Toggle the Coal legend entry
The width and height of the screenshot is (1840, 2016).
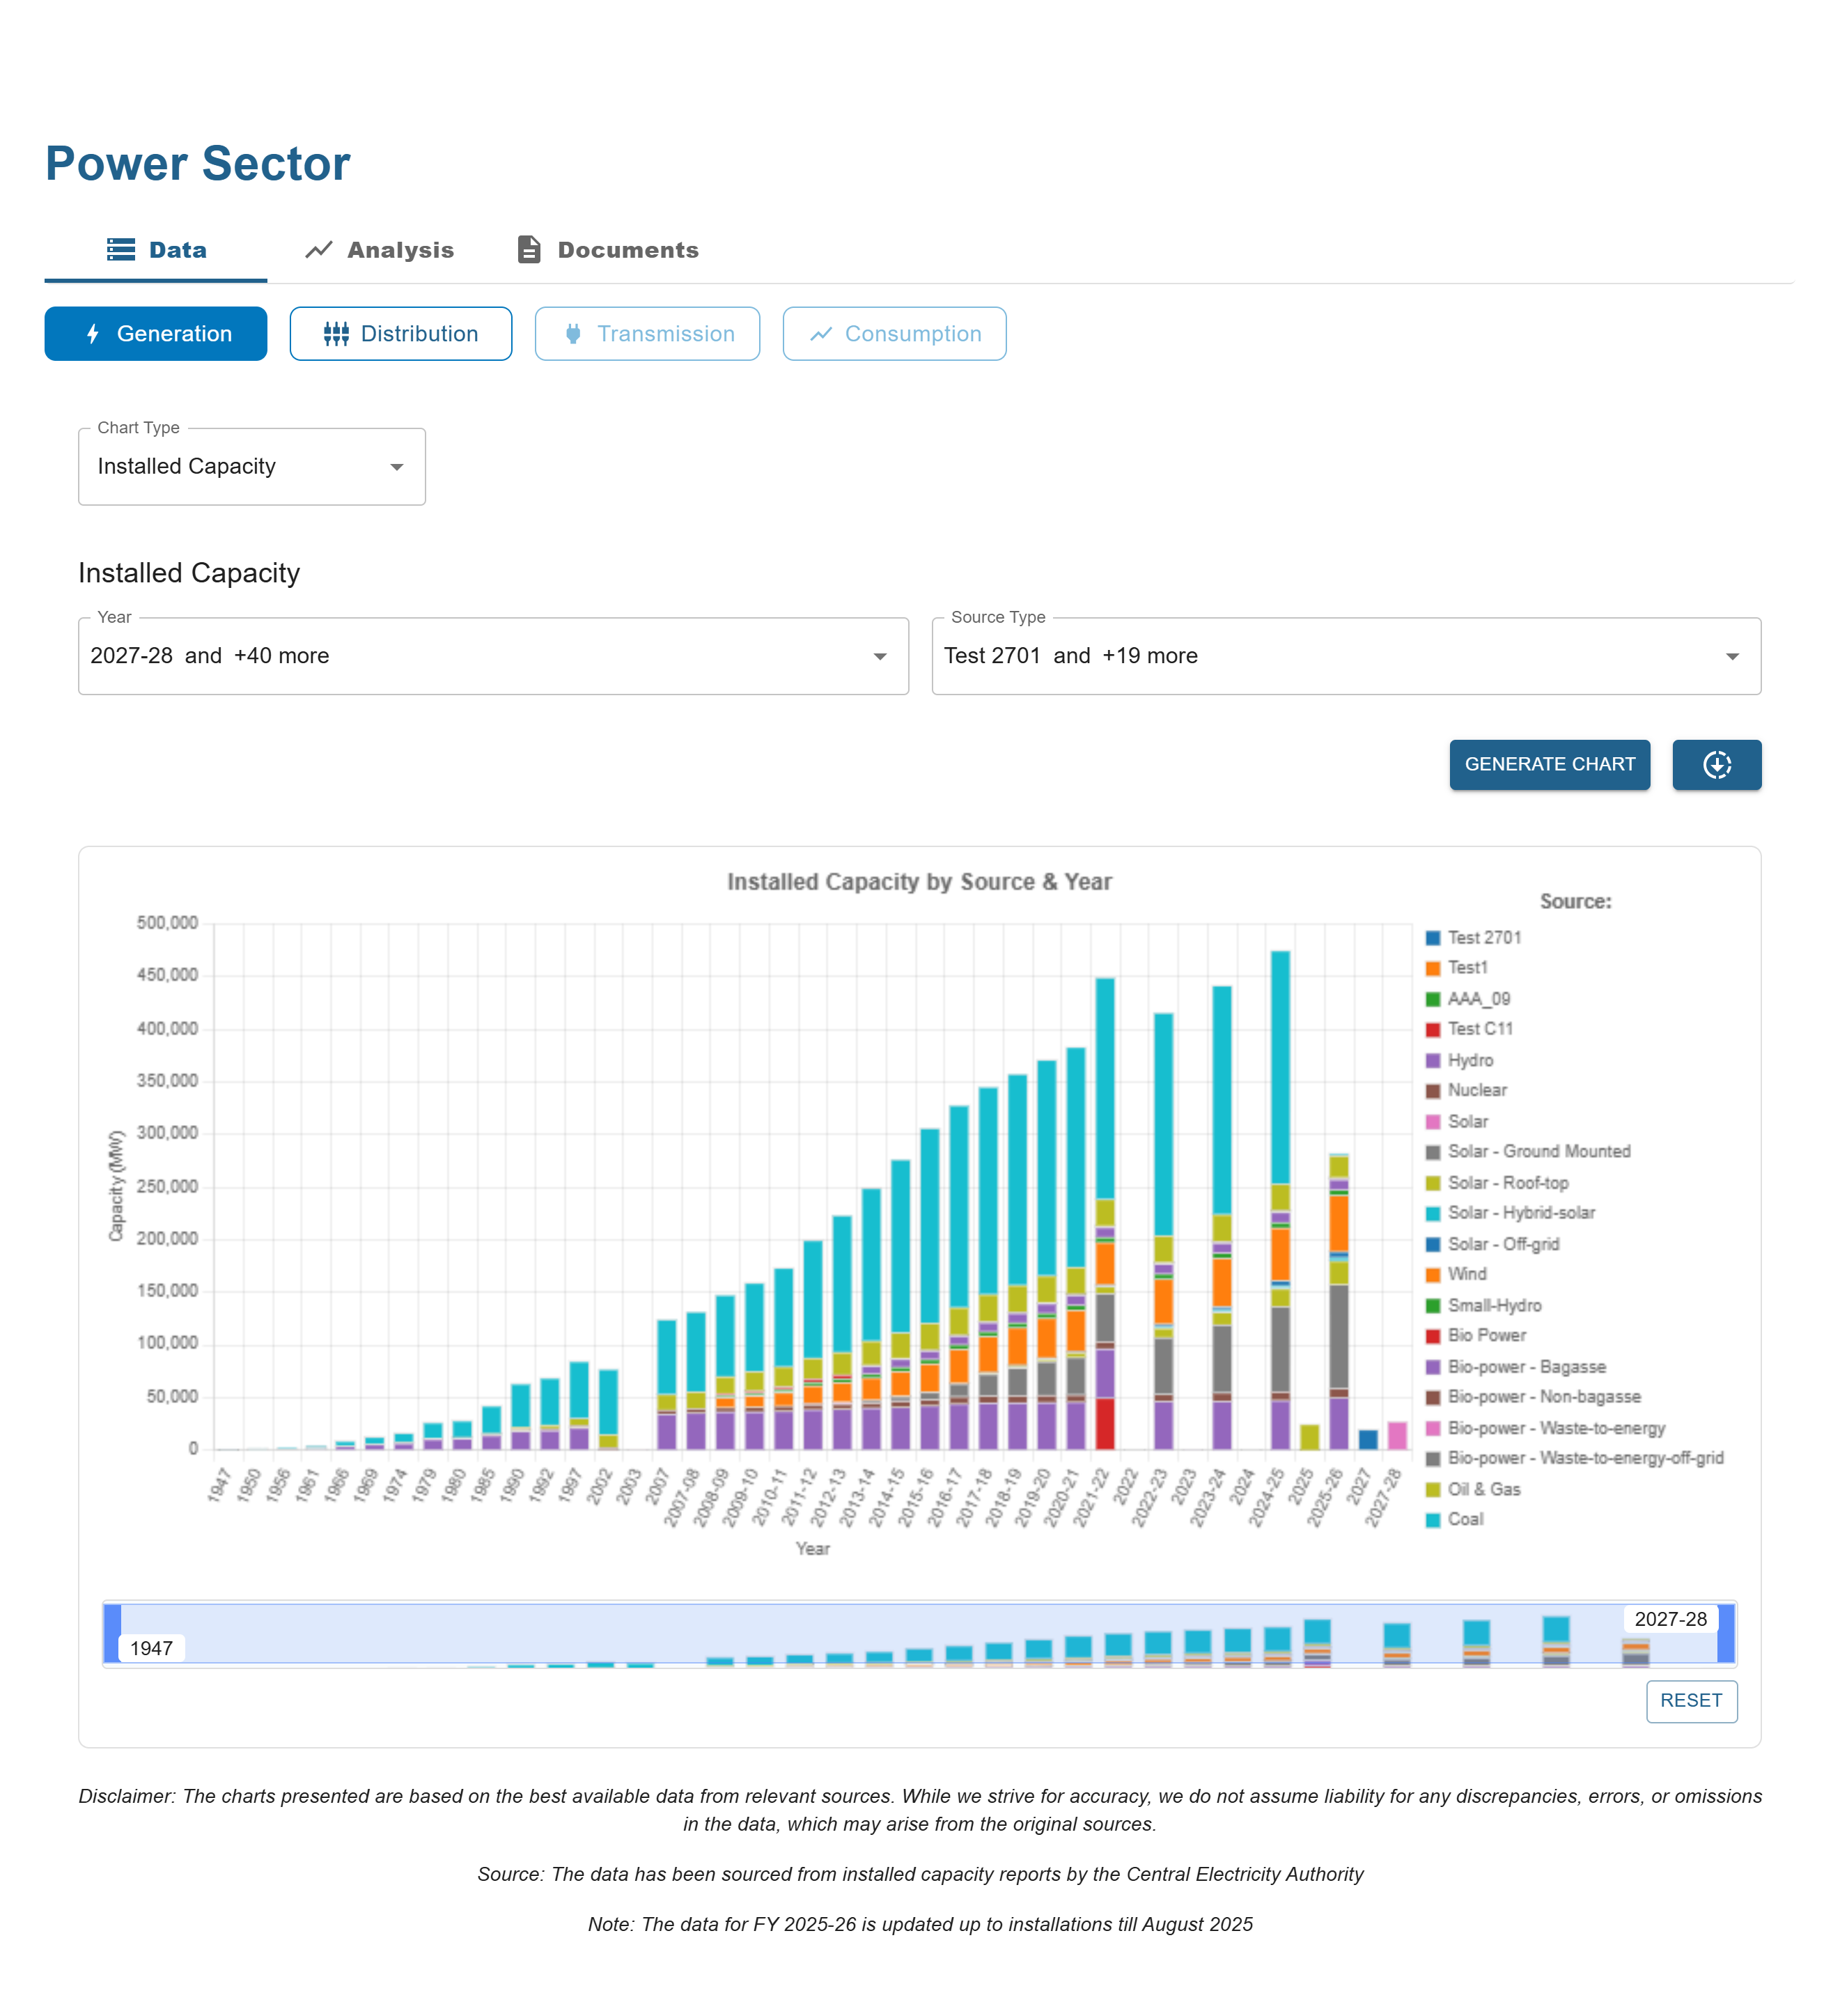point(1465,1519)
